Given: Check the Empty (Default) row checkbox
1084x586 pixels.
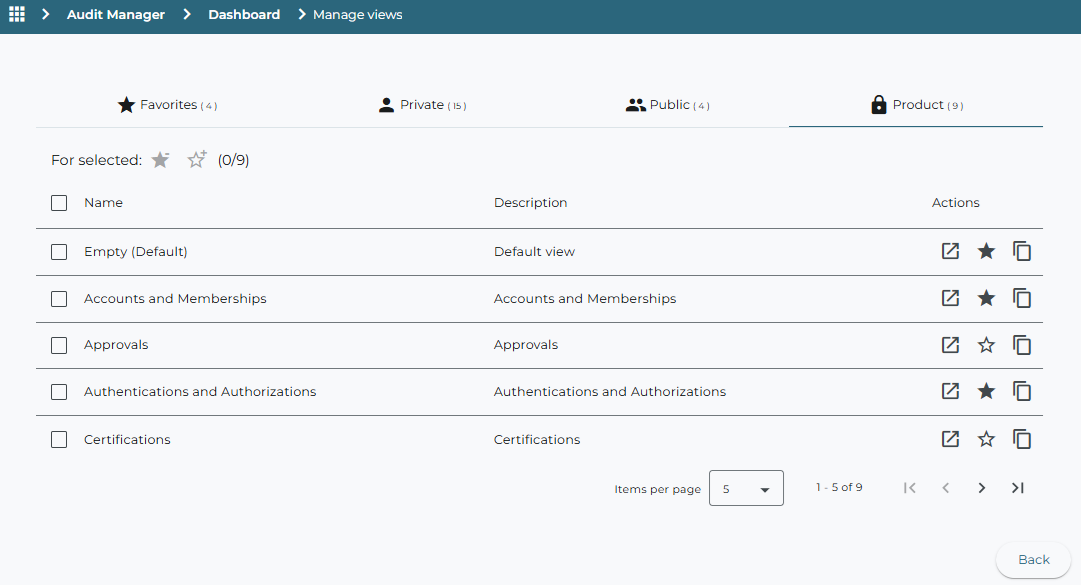Looking at the screenshot, I should (x=59, y=252).
